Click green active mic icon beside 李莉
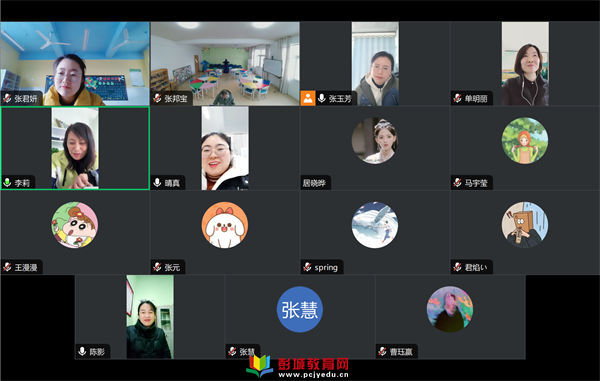 (x=7, y=182)
